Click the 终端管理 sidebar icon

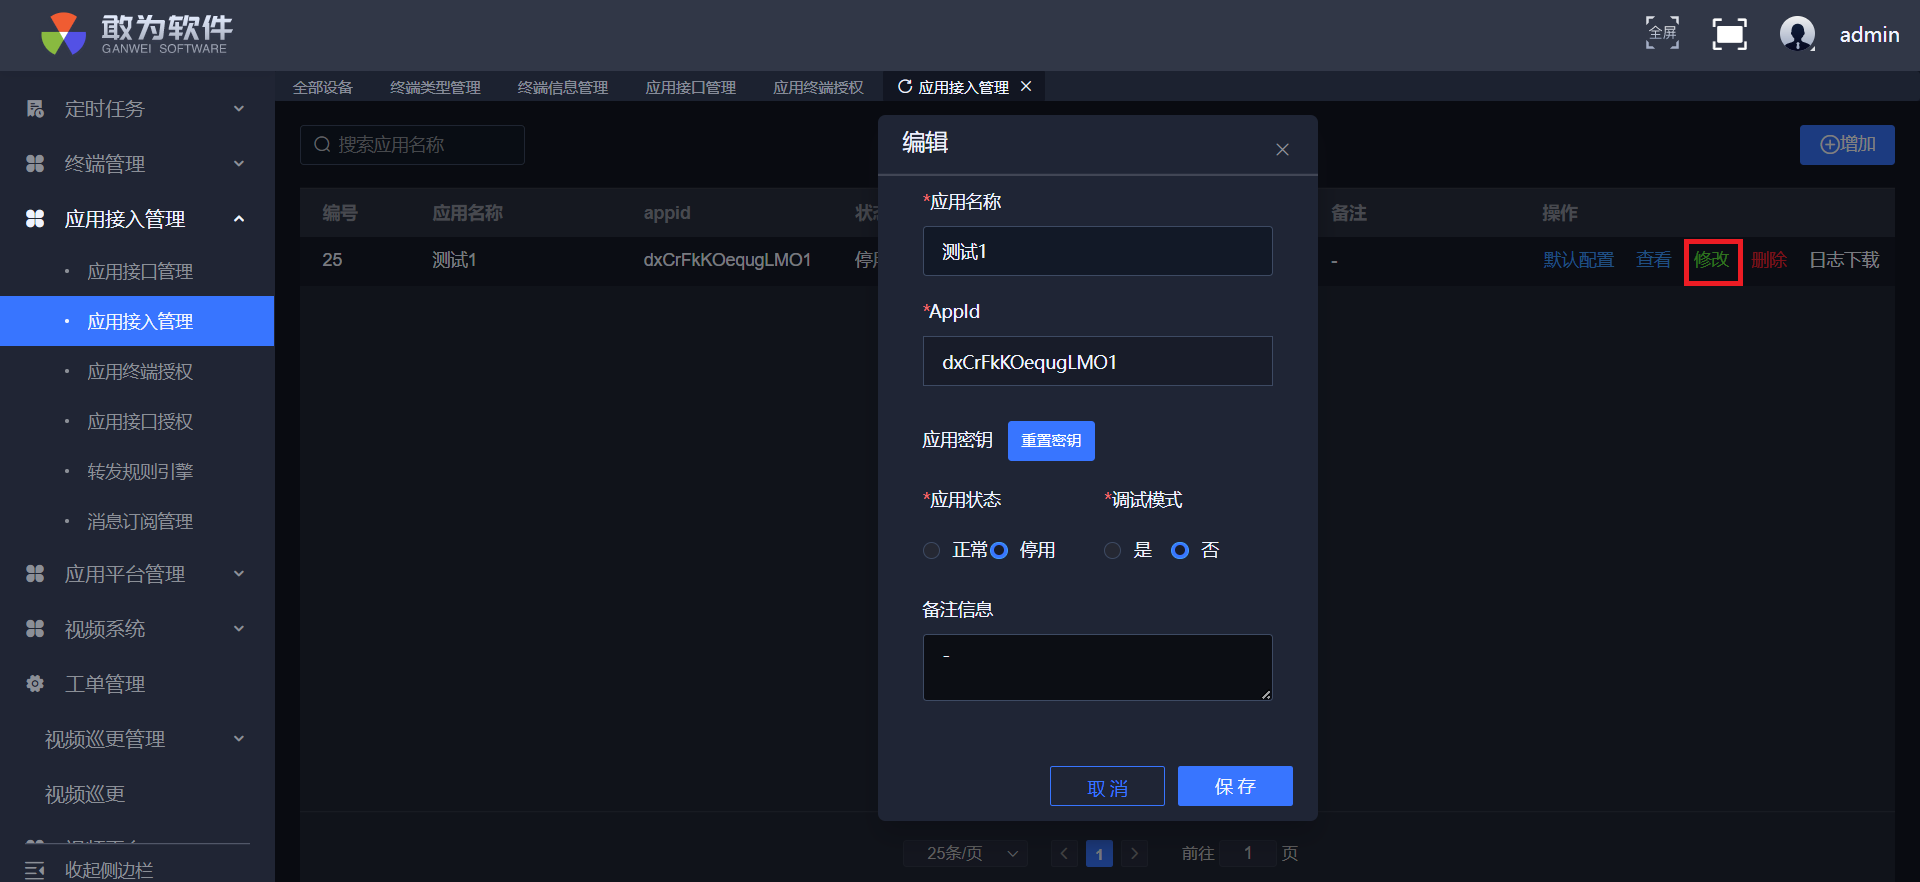pyautogui.click(x=35, y=164)
